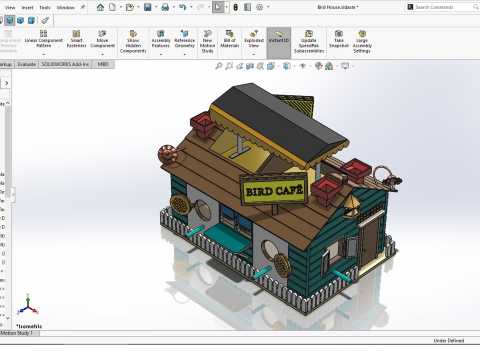This screenshot has width=480, height=360.
Task: Click Update SpeedPak Subassemblies
Action: pos(309,41)
